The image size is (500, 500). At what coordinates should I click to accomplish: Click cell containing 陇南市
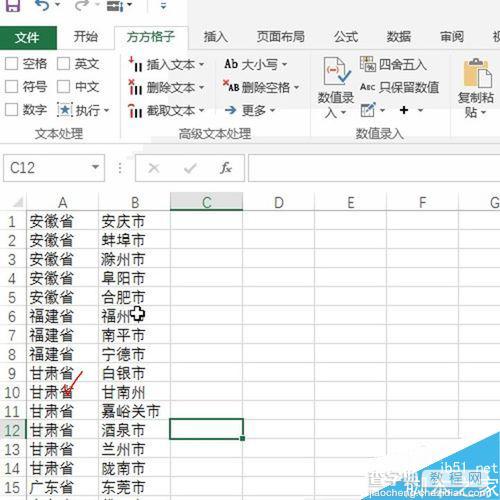(x=134, y=468)
